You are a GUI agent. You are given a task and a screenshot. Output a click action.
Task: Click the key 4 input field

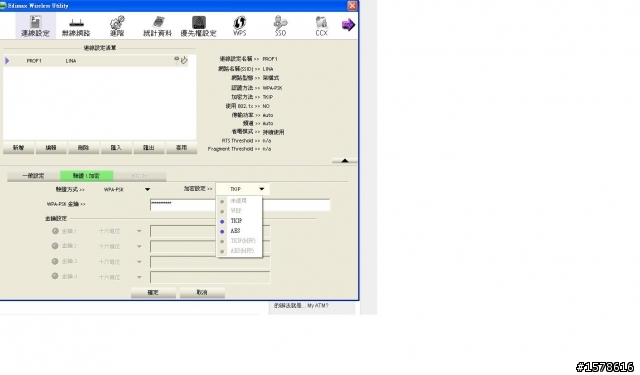(210, 277)
